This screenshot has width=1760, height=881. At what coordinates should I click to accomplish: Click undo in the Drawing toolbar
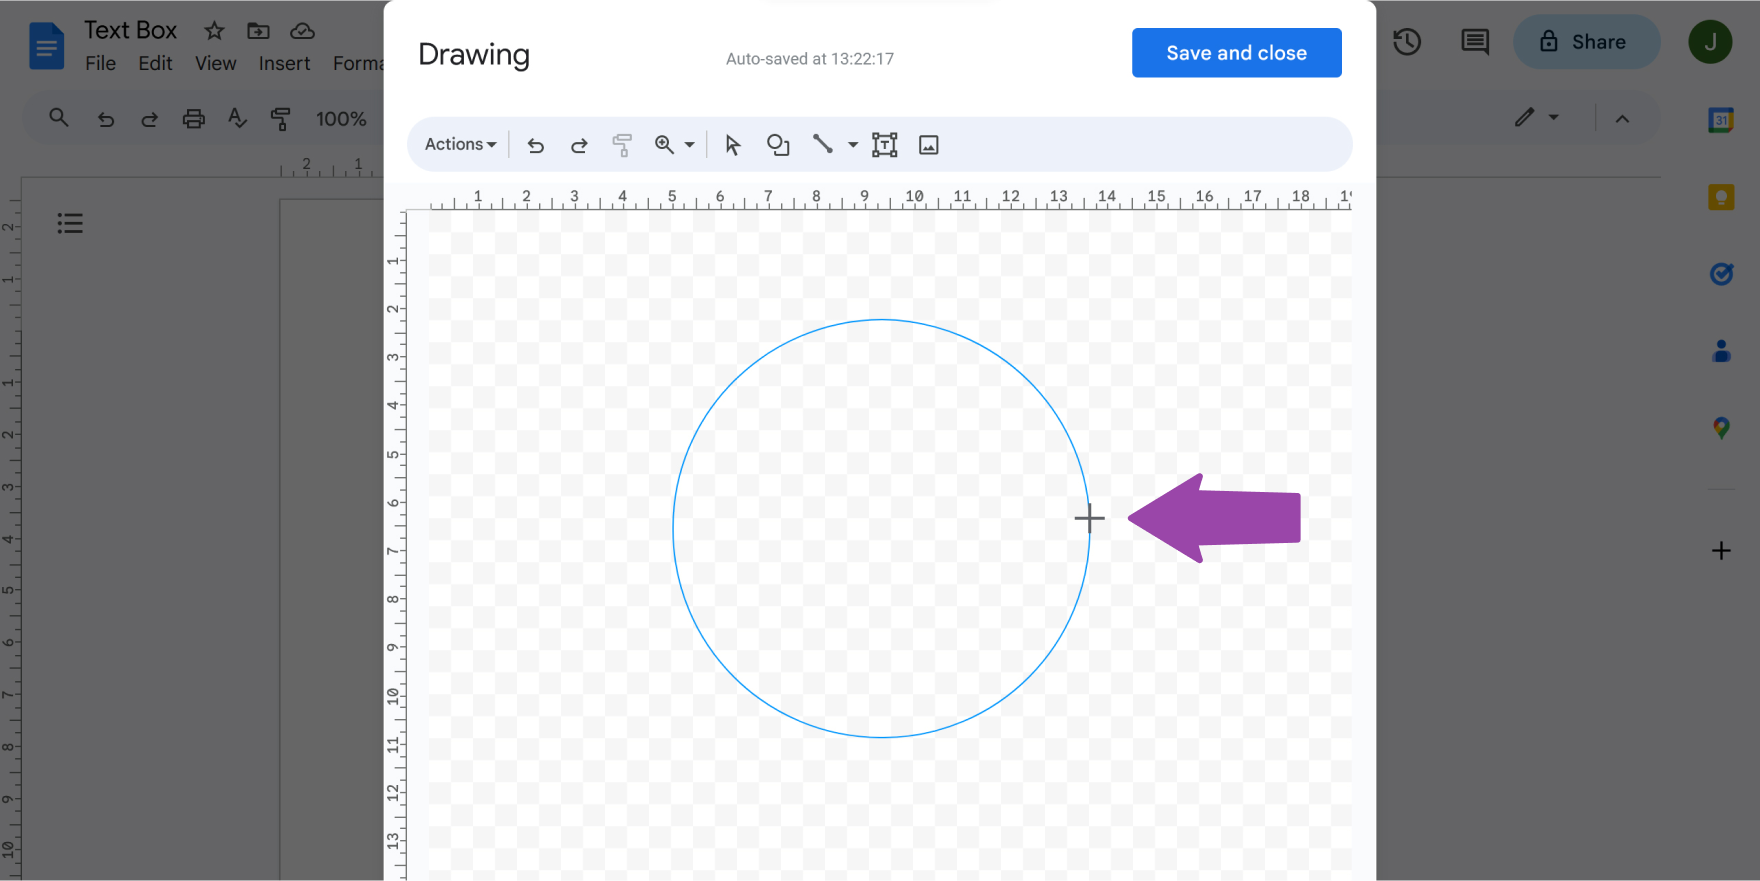coord(536,145)
